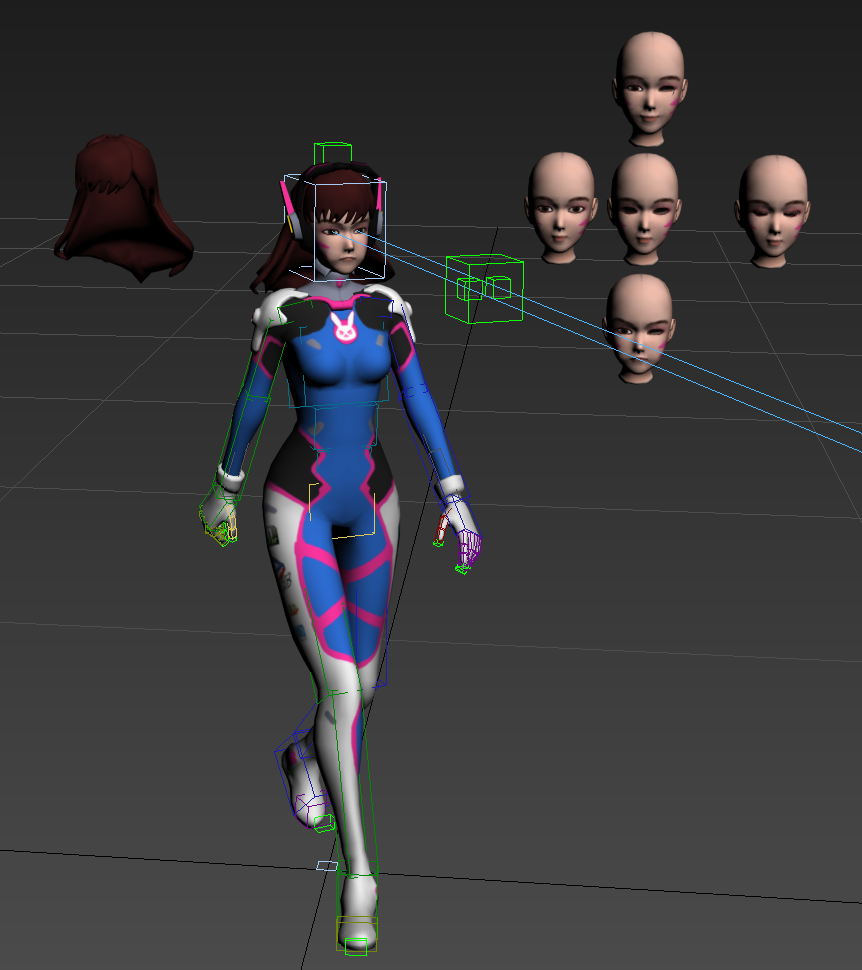Image resolution: width=862 pixels, height=970 pixels.
Task: Select the green toe helper under front foot
Action: [356, 946]
